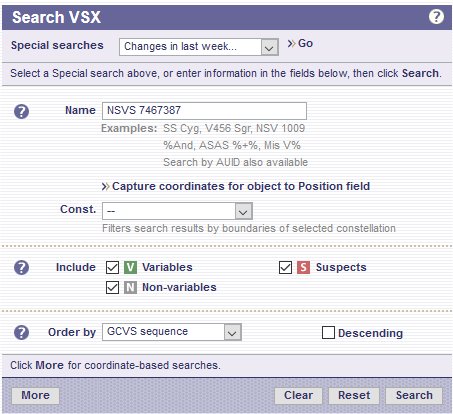The width and height of the screenshot is (453, 414).
Task: Click the More button
Action: (x=35, y=395)
